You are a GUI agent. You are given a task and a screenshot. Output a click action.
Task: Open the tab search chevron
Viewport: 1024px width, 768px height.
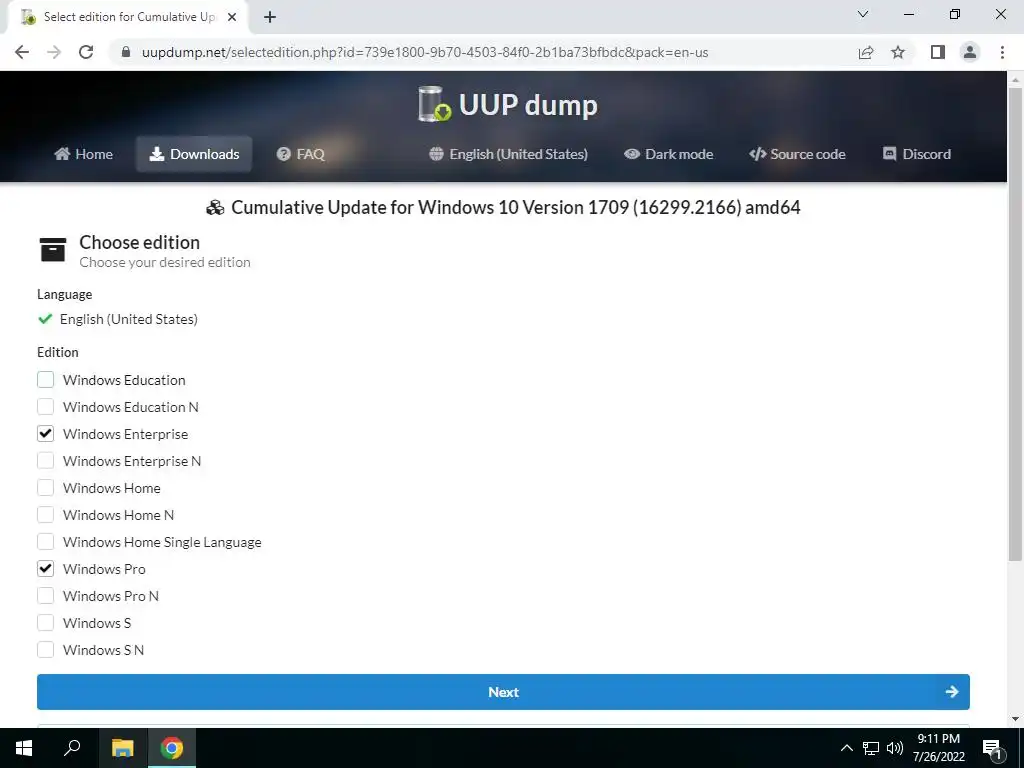pyautogui.click(x=863, y=14)
